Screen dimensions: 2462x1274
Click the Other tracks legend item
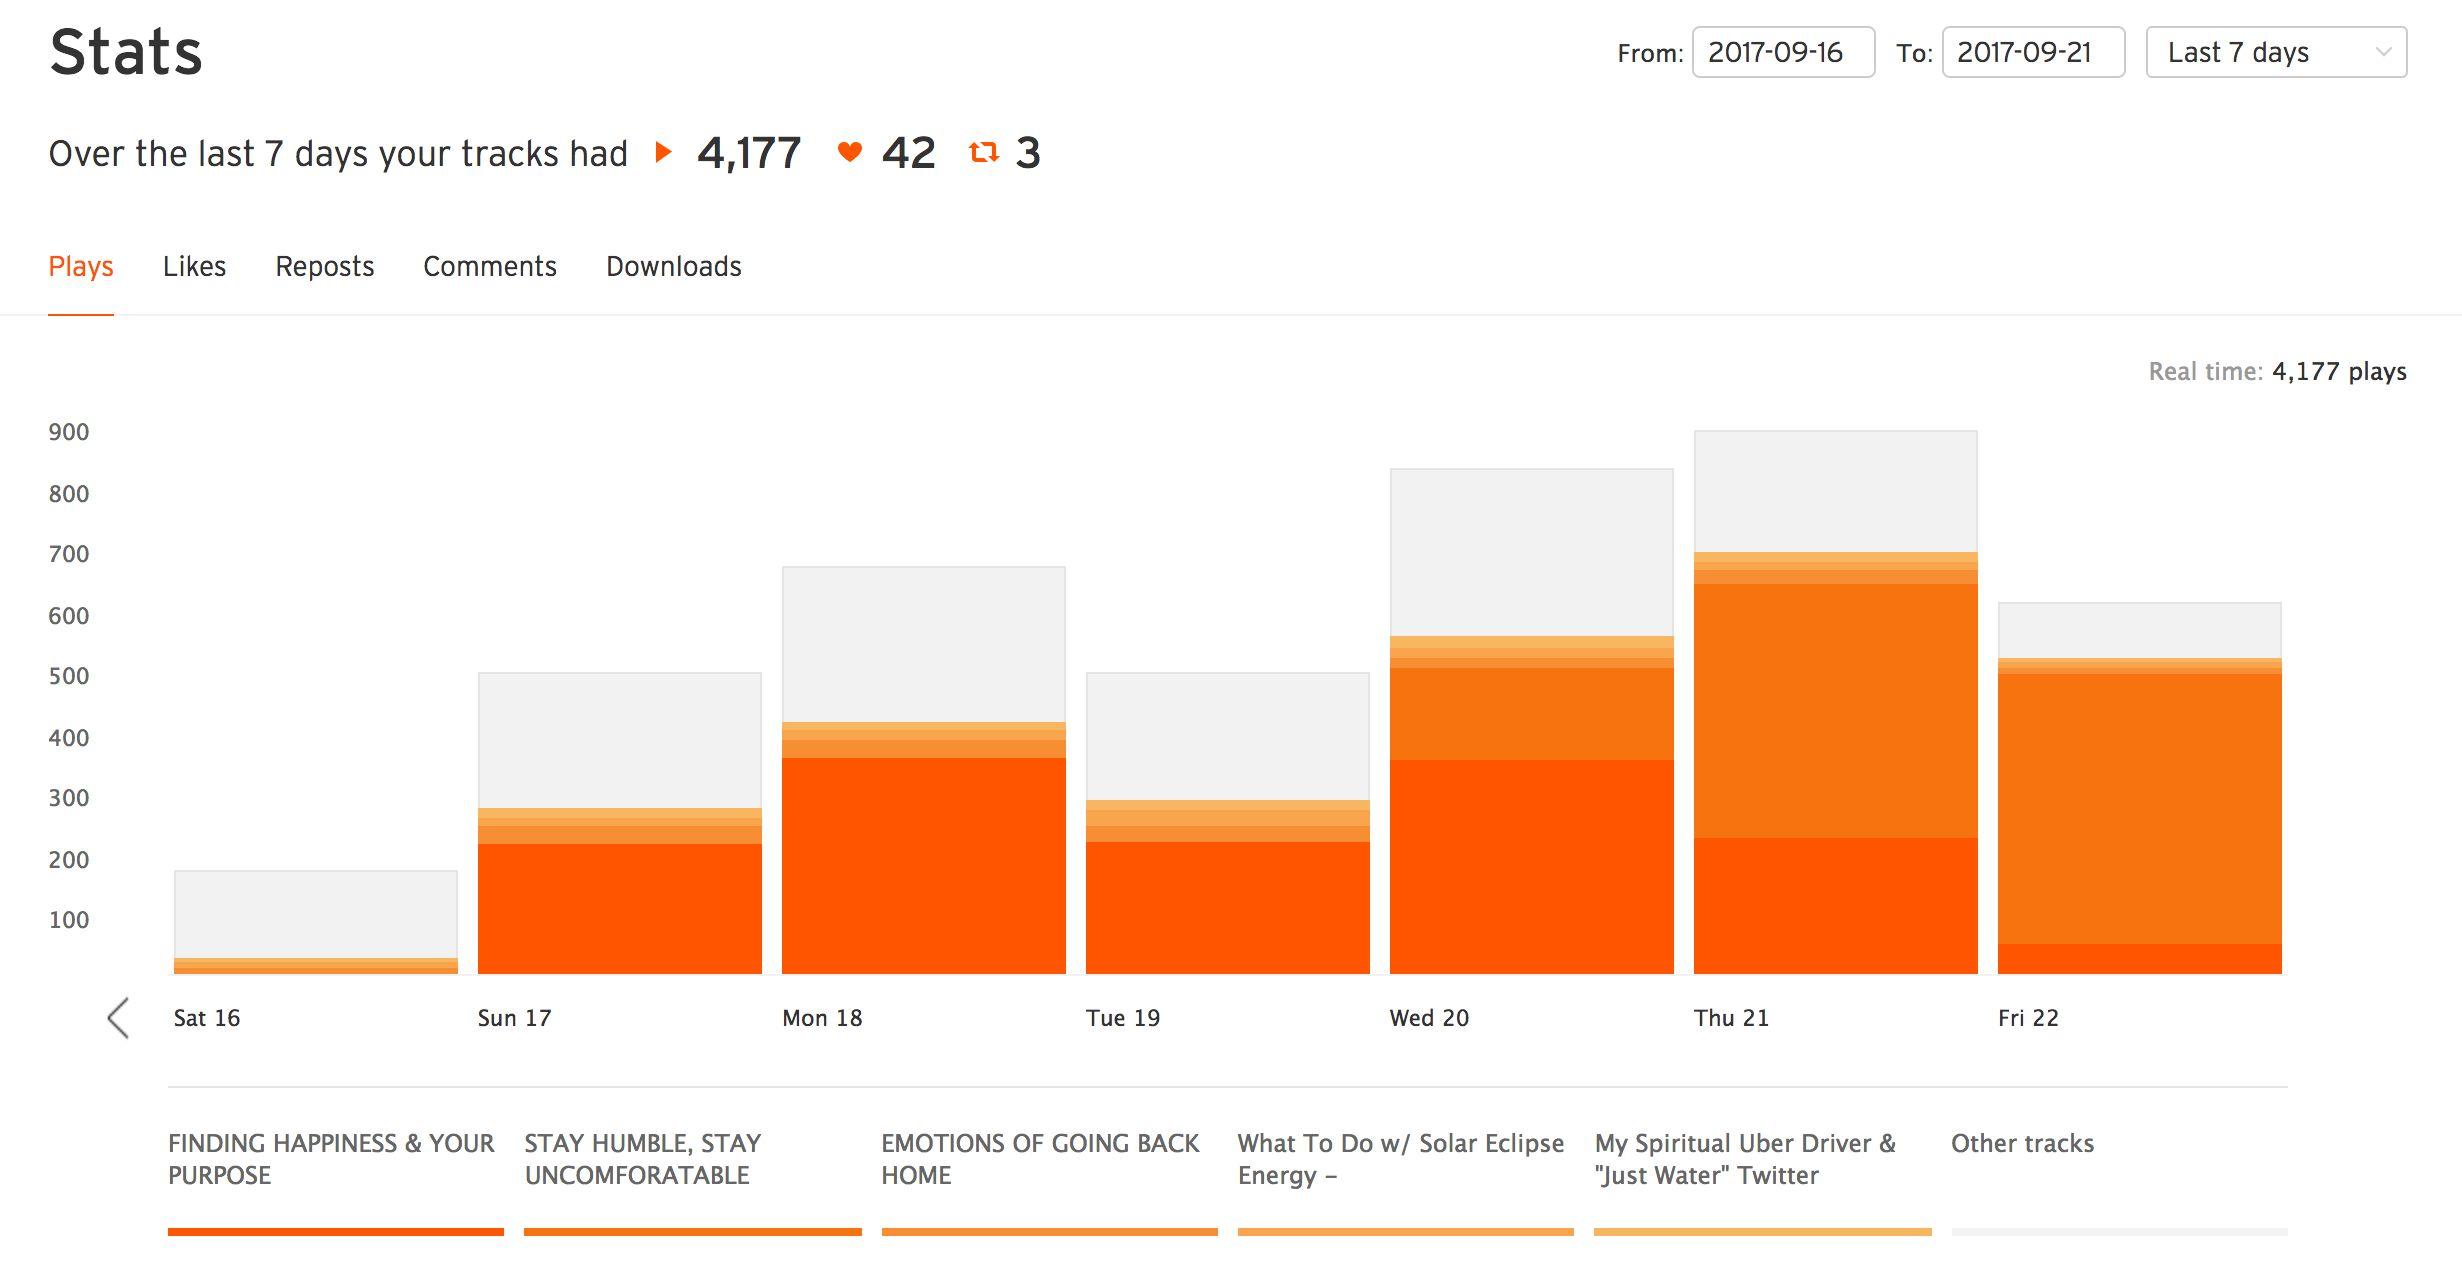pyautogui.click(x=2021, y=1143)
